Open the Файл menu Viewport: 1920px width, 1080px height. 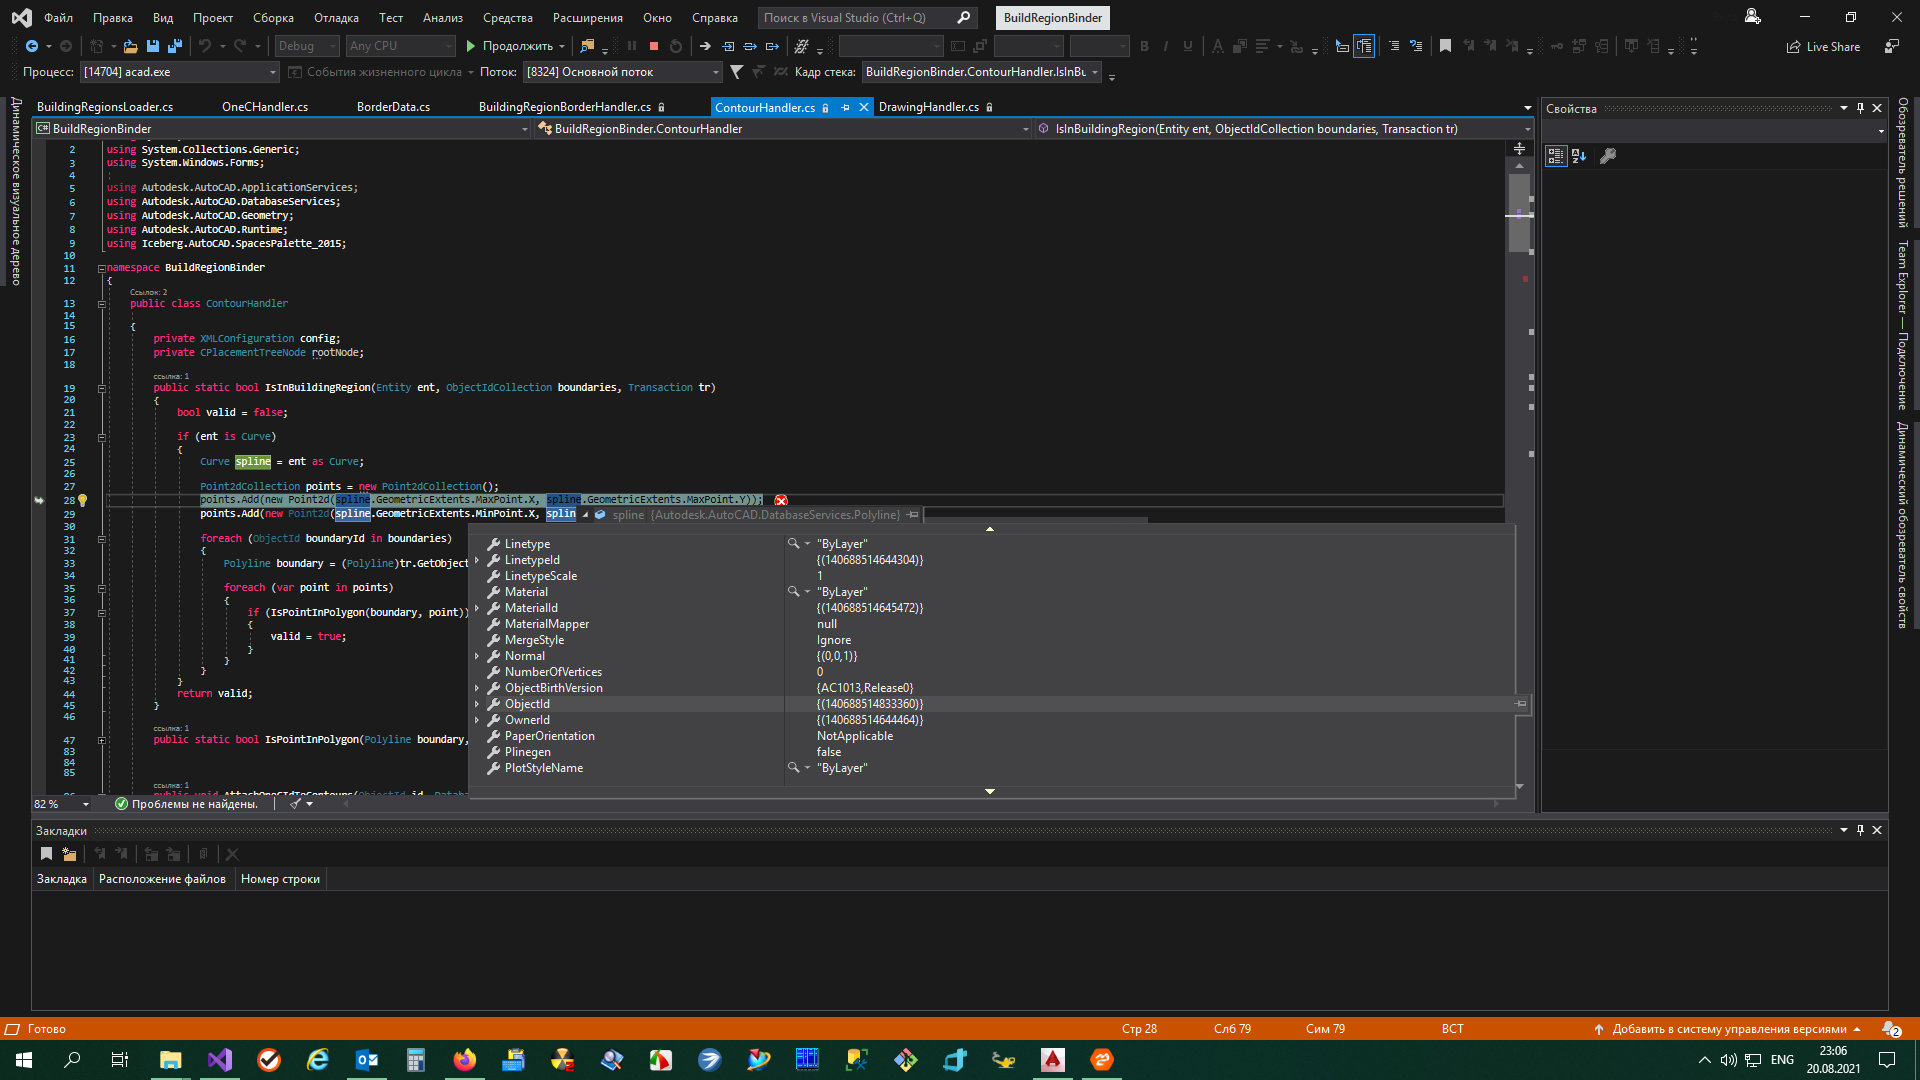[58, 17]
